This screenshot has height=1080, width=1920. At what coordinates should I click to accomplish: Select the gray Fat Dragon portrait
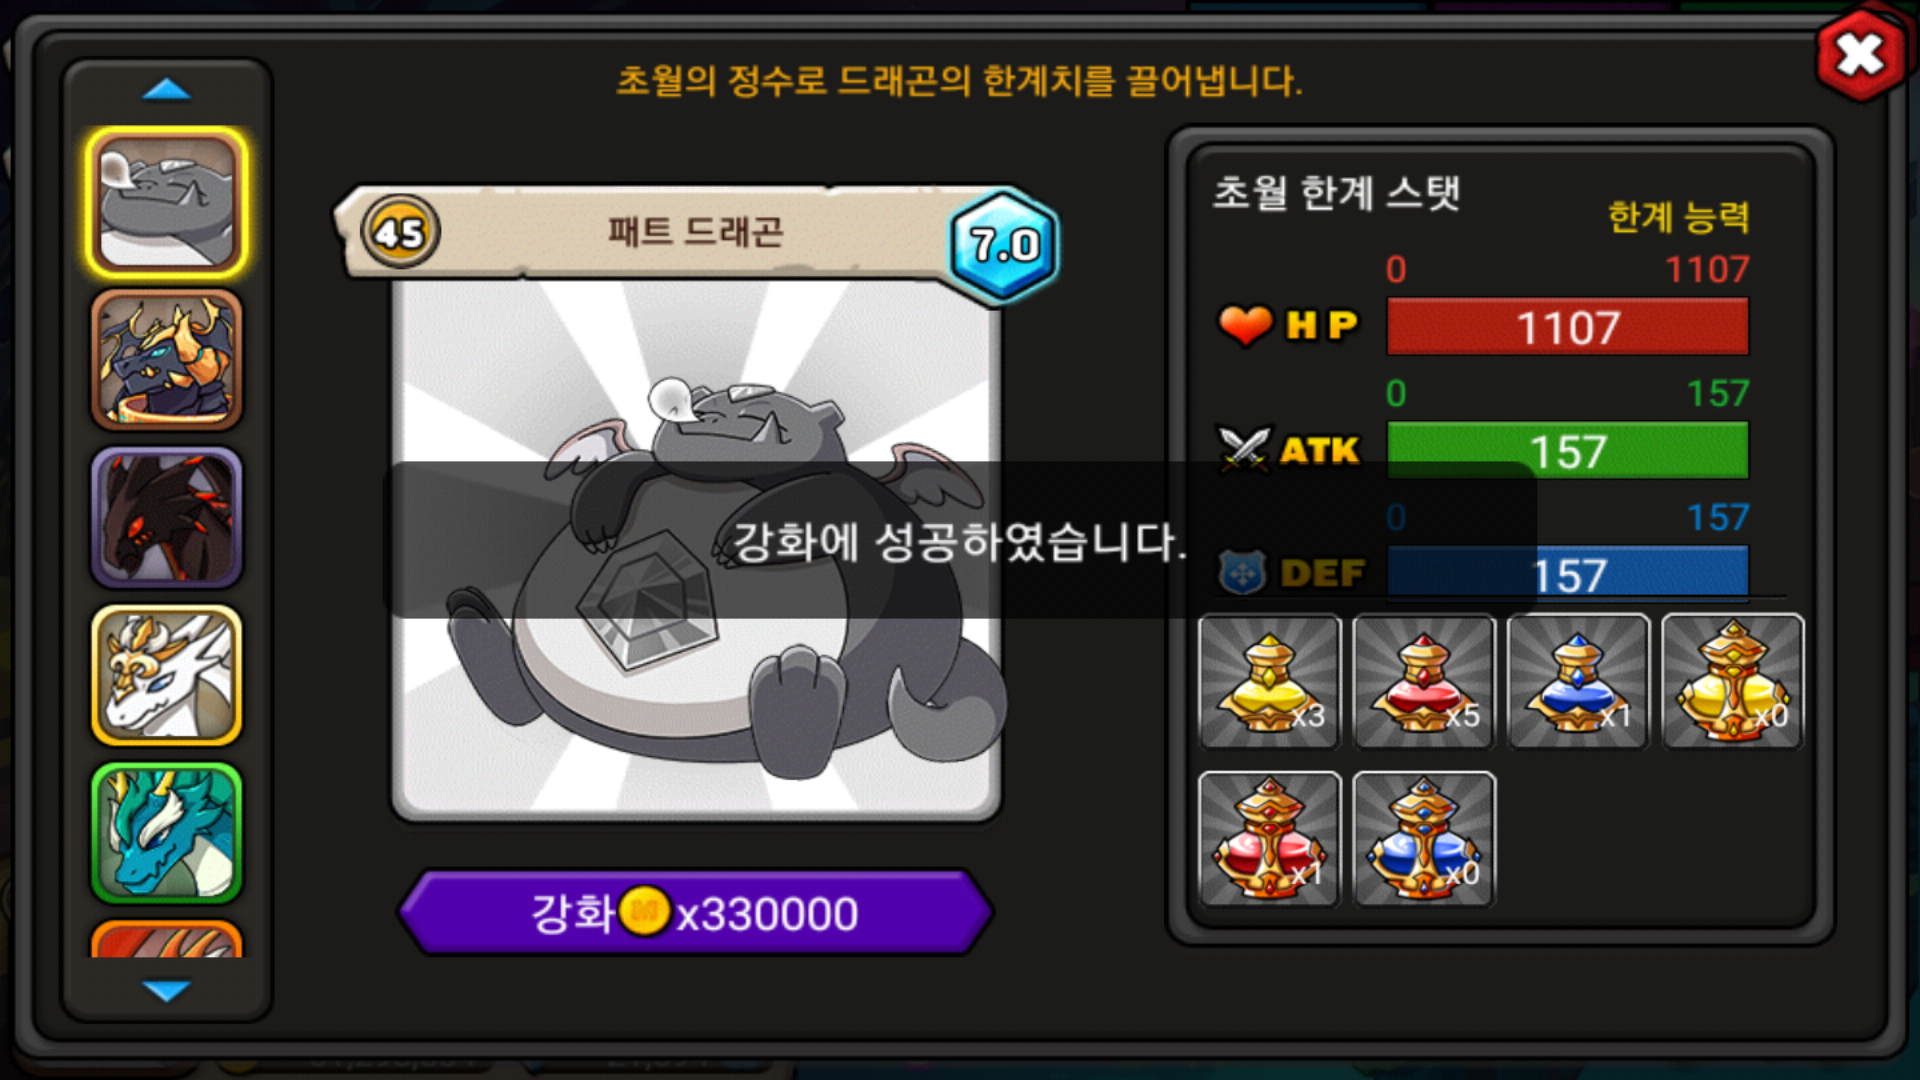(x=167, y=202)
